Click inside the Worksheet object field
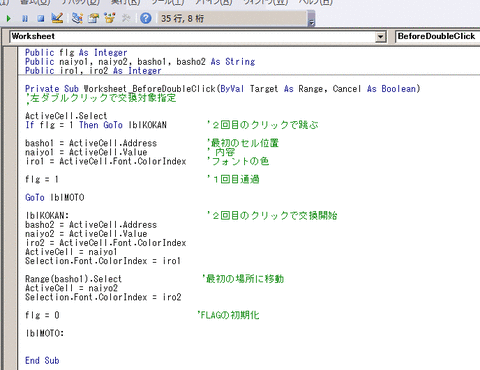This screenshot has height=370, width=480. point(193,36)
